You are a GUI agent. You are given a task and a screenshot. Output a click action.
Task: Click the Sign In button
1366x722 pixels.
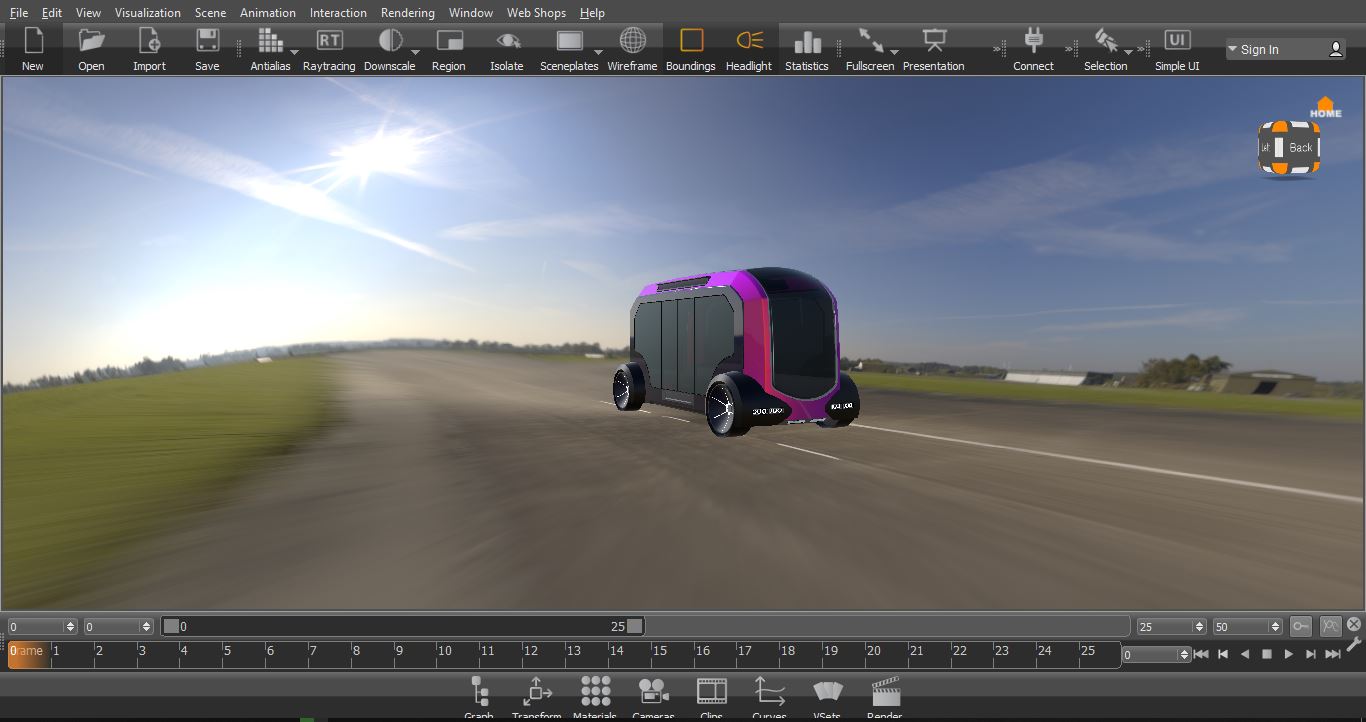(1285, 49)
